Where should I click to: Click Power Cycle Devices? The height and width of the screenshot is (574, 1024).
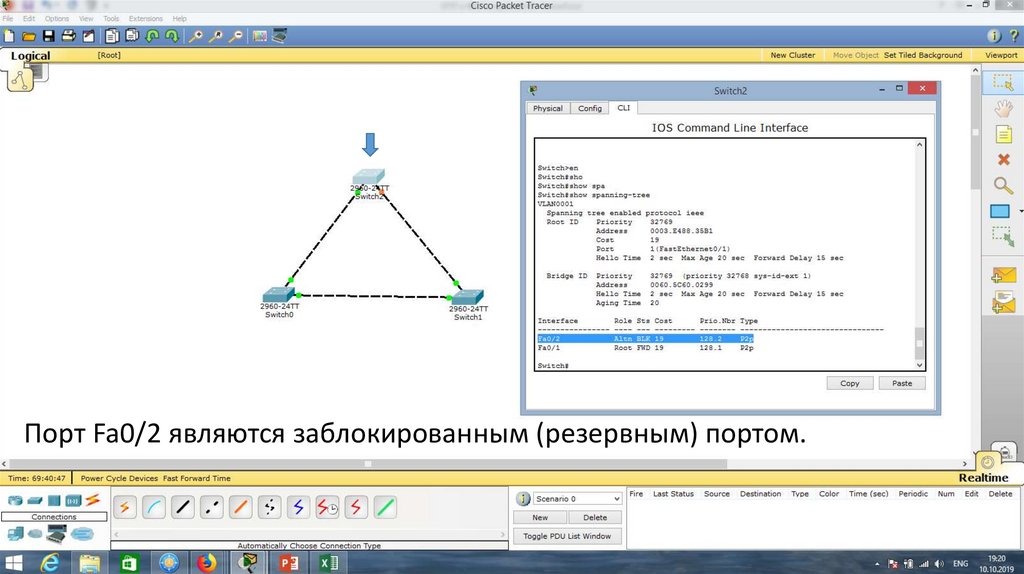[x=119, y=479]
